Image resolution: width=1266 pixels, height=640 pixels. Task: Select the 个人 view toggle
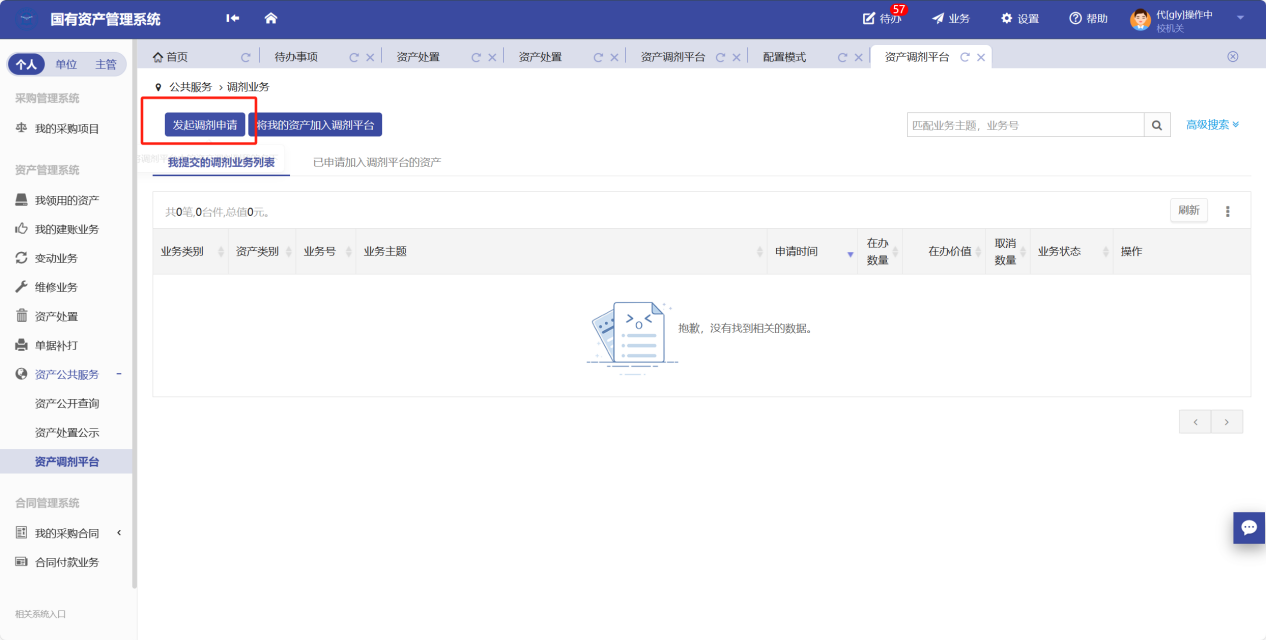pyautogui.click(x=26, y=65)
